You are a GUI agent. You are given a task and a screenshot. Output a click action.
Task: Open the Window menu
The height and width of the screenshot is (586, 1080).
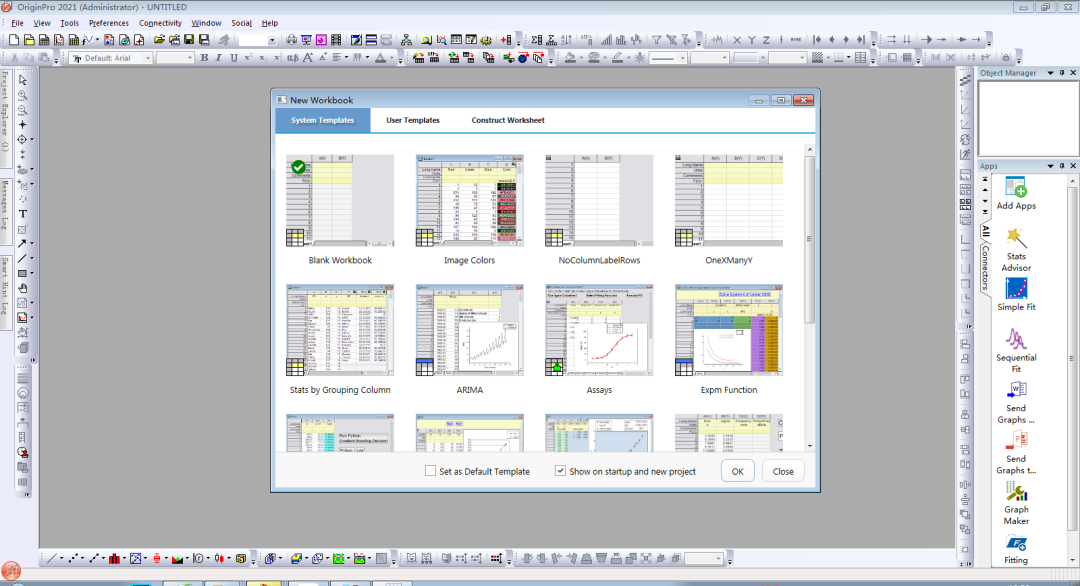point(206,23)
